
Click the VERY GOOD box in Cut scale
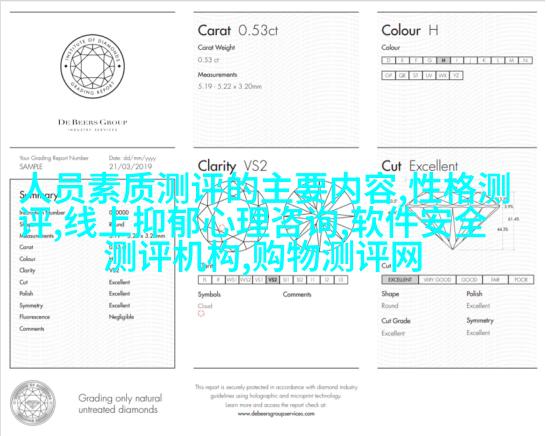click(437, 280)
